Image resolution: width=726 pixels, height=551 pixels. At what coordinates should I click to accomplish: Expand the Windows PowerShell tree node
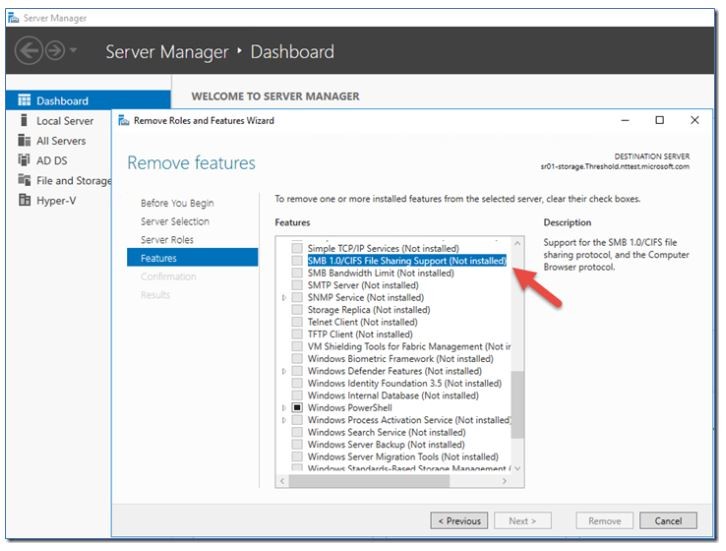pos(285,408)
